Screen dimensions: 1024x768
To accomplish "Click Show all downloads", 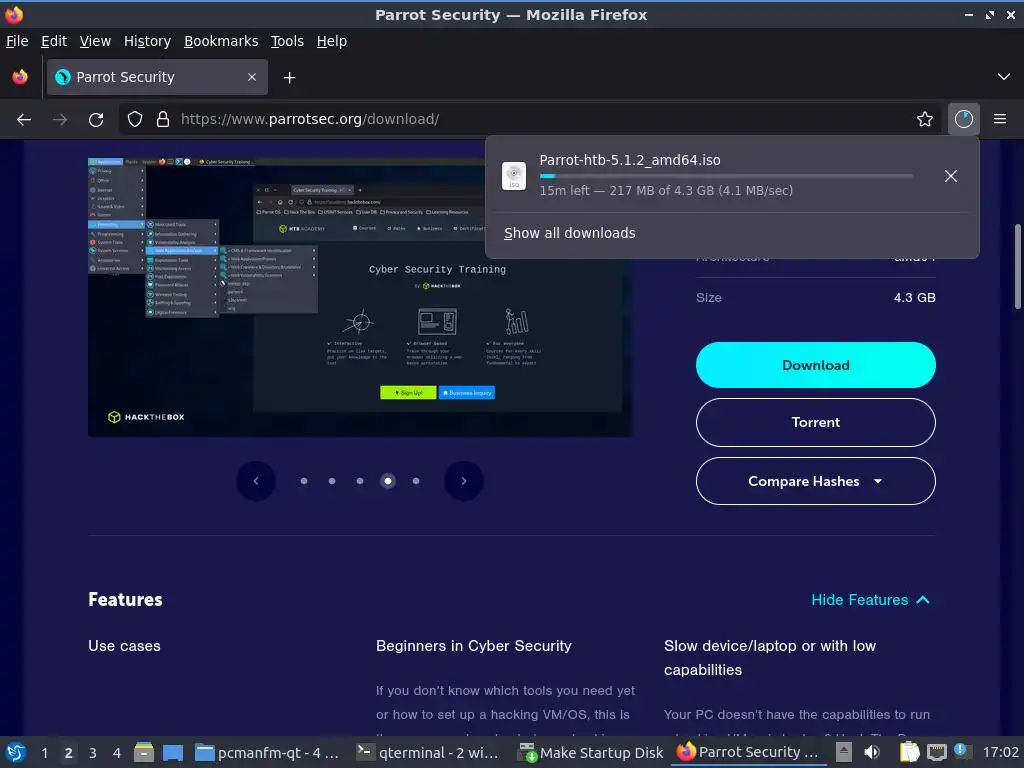I will 569,233.
